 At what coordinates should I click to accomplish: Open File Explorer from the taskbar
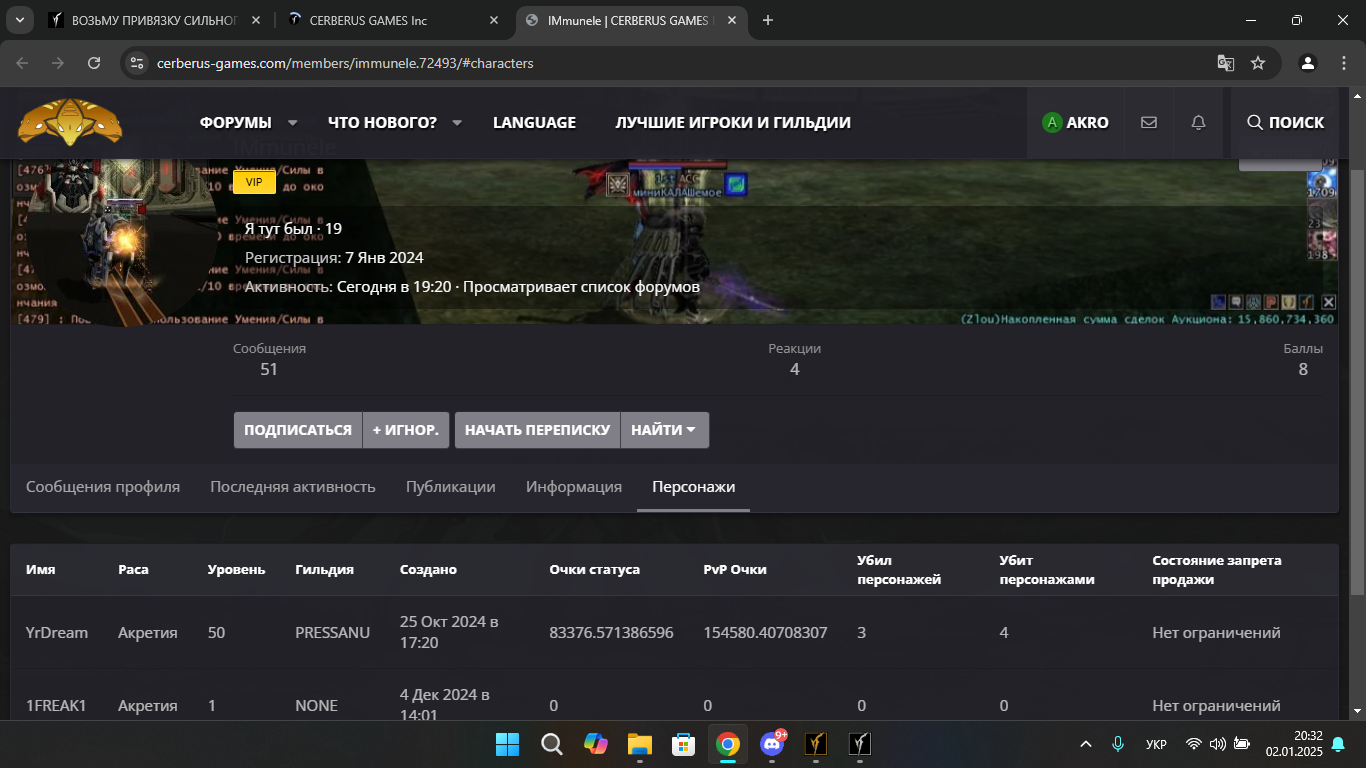(639, 744)
